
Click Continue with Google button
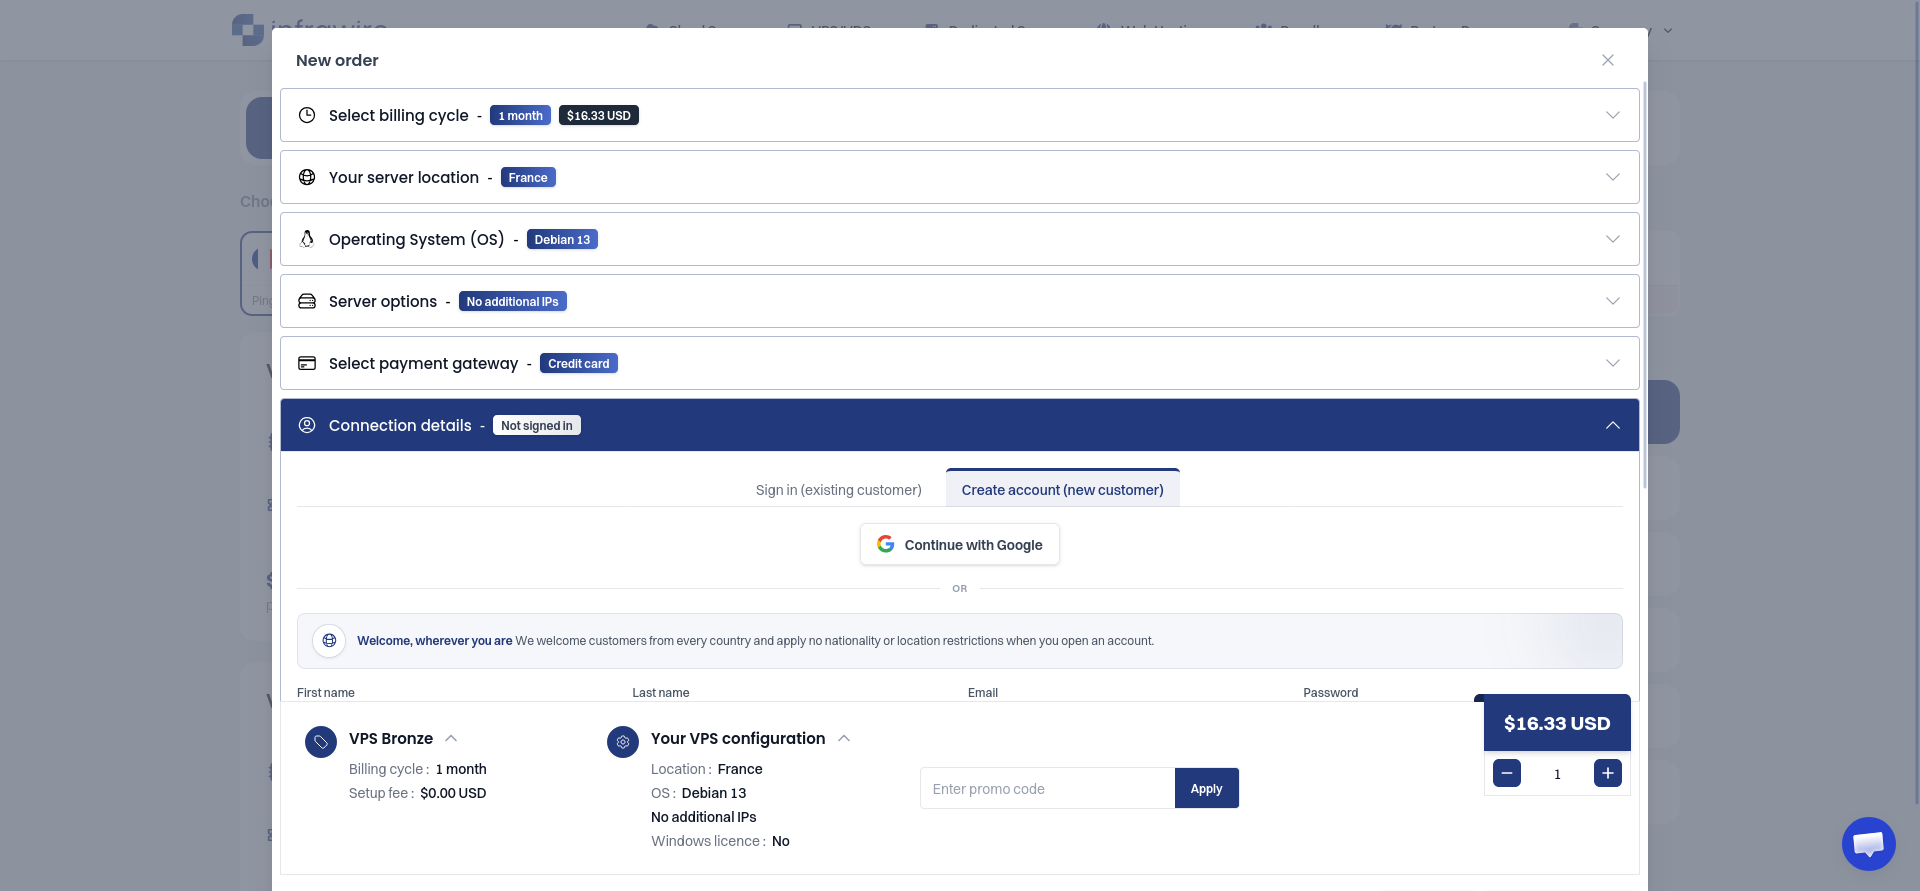point(959,544)
